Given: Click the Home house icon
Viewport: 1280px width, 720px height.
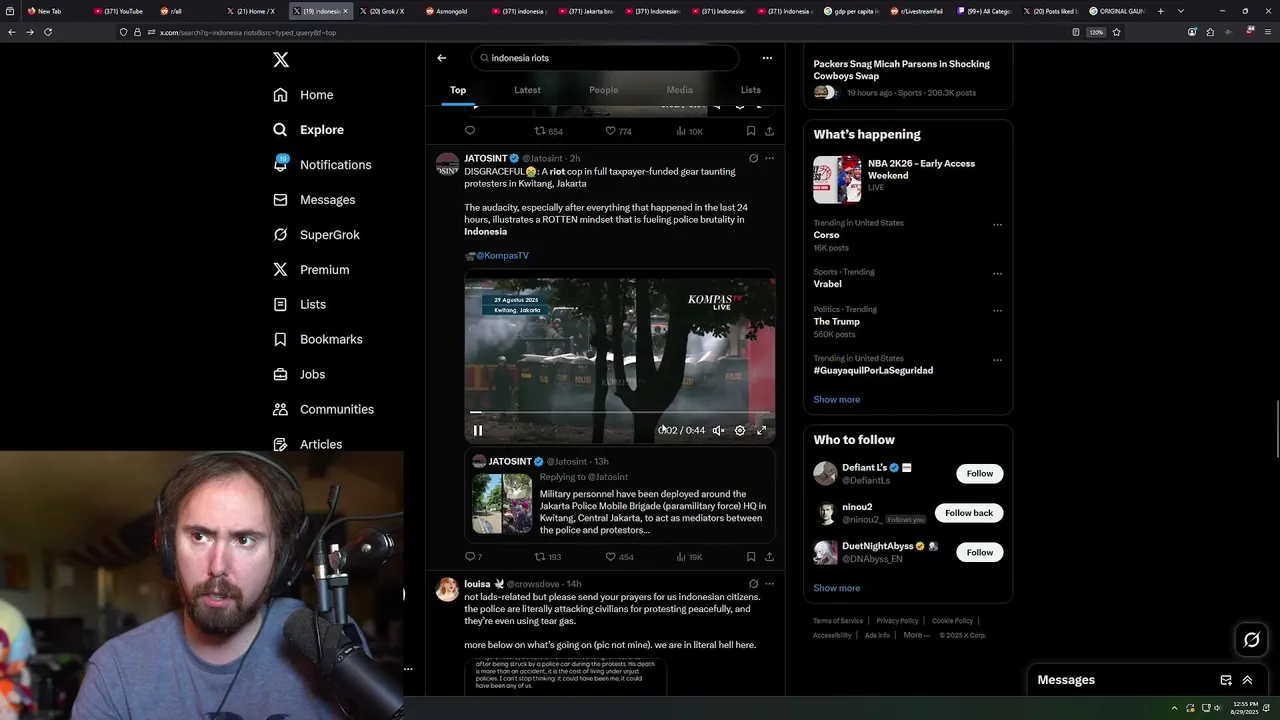Looking at the screenshot, I should coord(281,95).
